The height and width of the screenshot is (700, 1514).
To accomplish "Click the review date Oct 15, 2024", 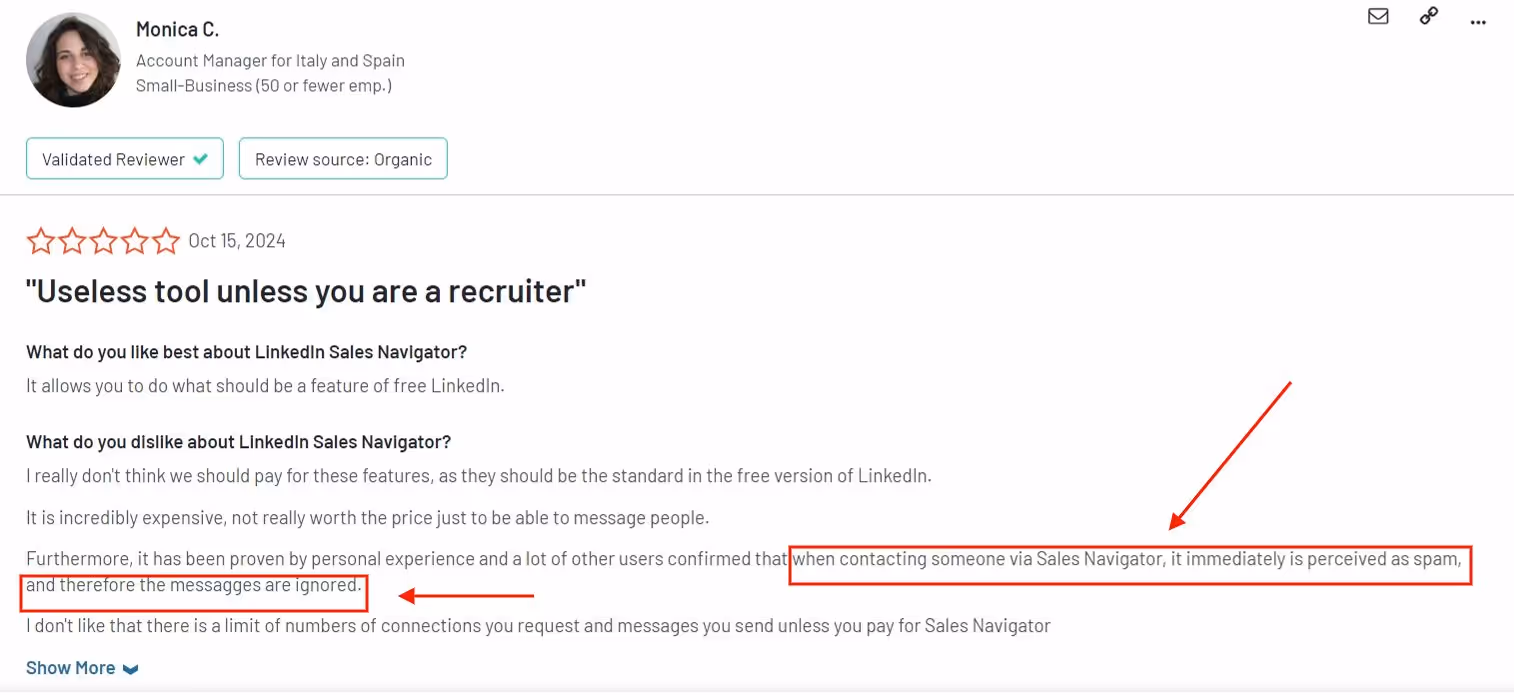I will click(x=235, y=240).
